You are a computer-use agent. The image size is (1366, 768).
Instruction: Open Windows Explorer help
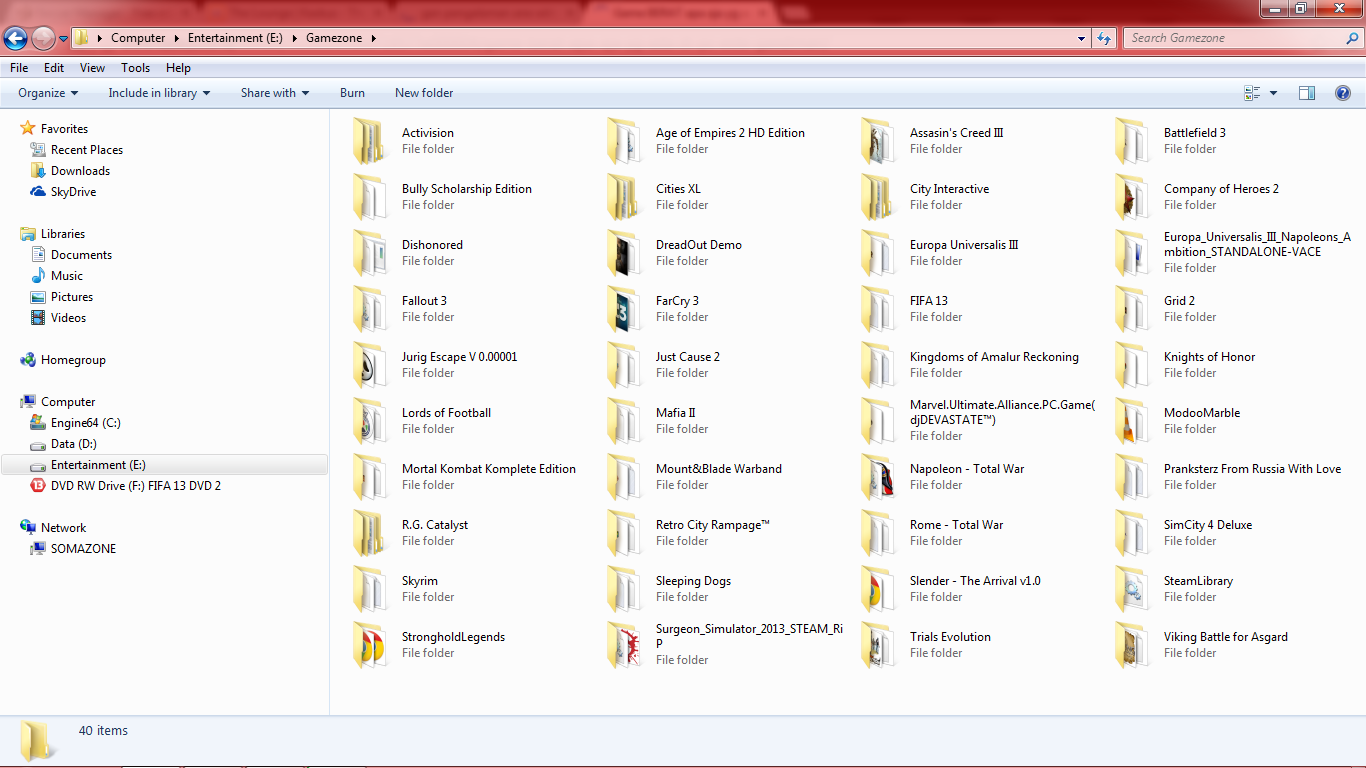[1342, 93]
